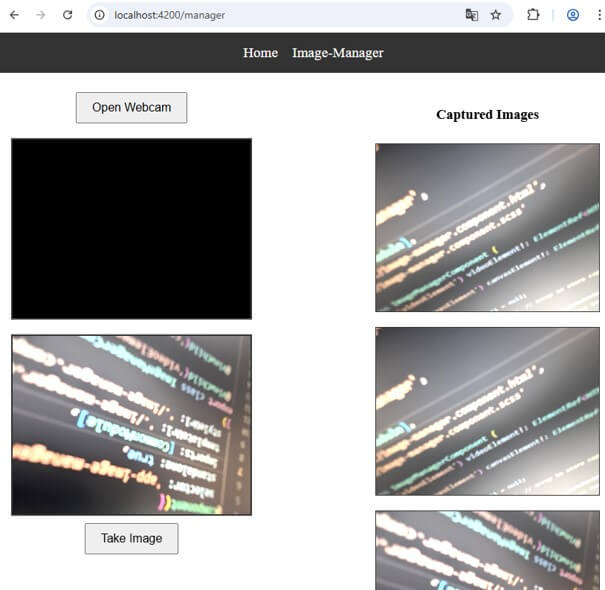Reload the current page
Viewport: 605px width, 590px height.
(68, 15)
